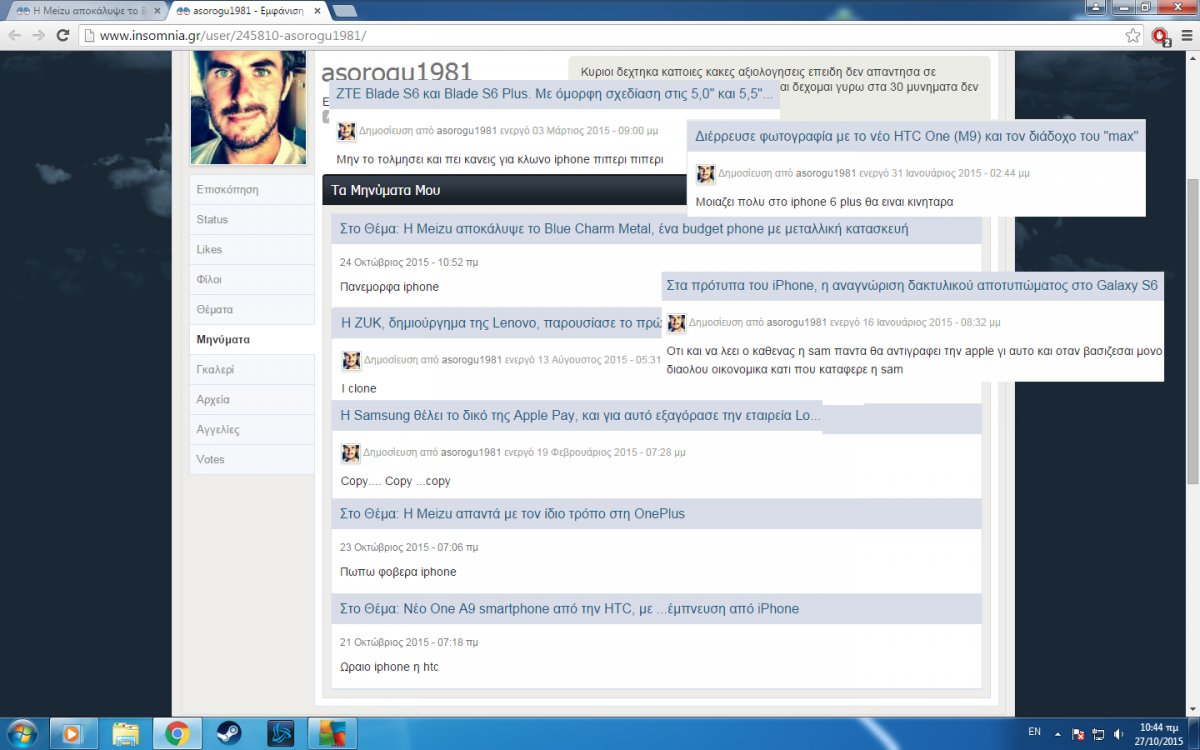Open topic about Meizu Blue Charm Metal
The width and height of the screenshot is (1200, 750).
624,228
